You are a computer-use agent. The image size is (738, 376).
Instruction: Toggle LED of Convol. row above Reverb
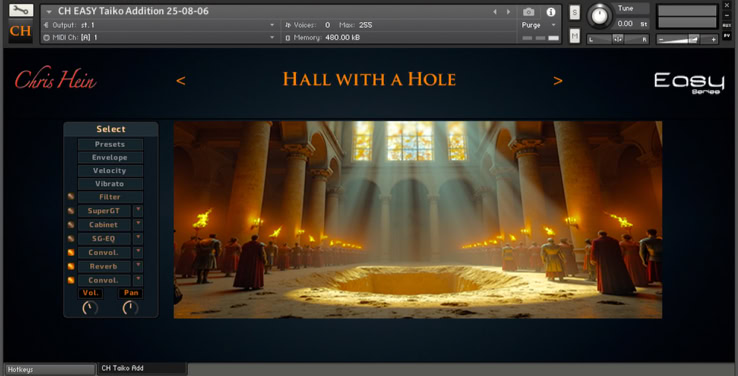71,252
